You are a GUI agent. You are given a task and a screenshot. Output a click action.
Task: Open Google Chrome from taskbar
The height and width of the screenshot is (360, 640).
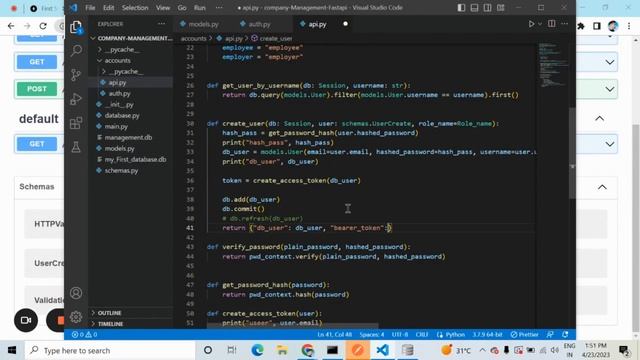(308, 350)
